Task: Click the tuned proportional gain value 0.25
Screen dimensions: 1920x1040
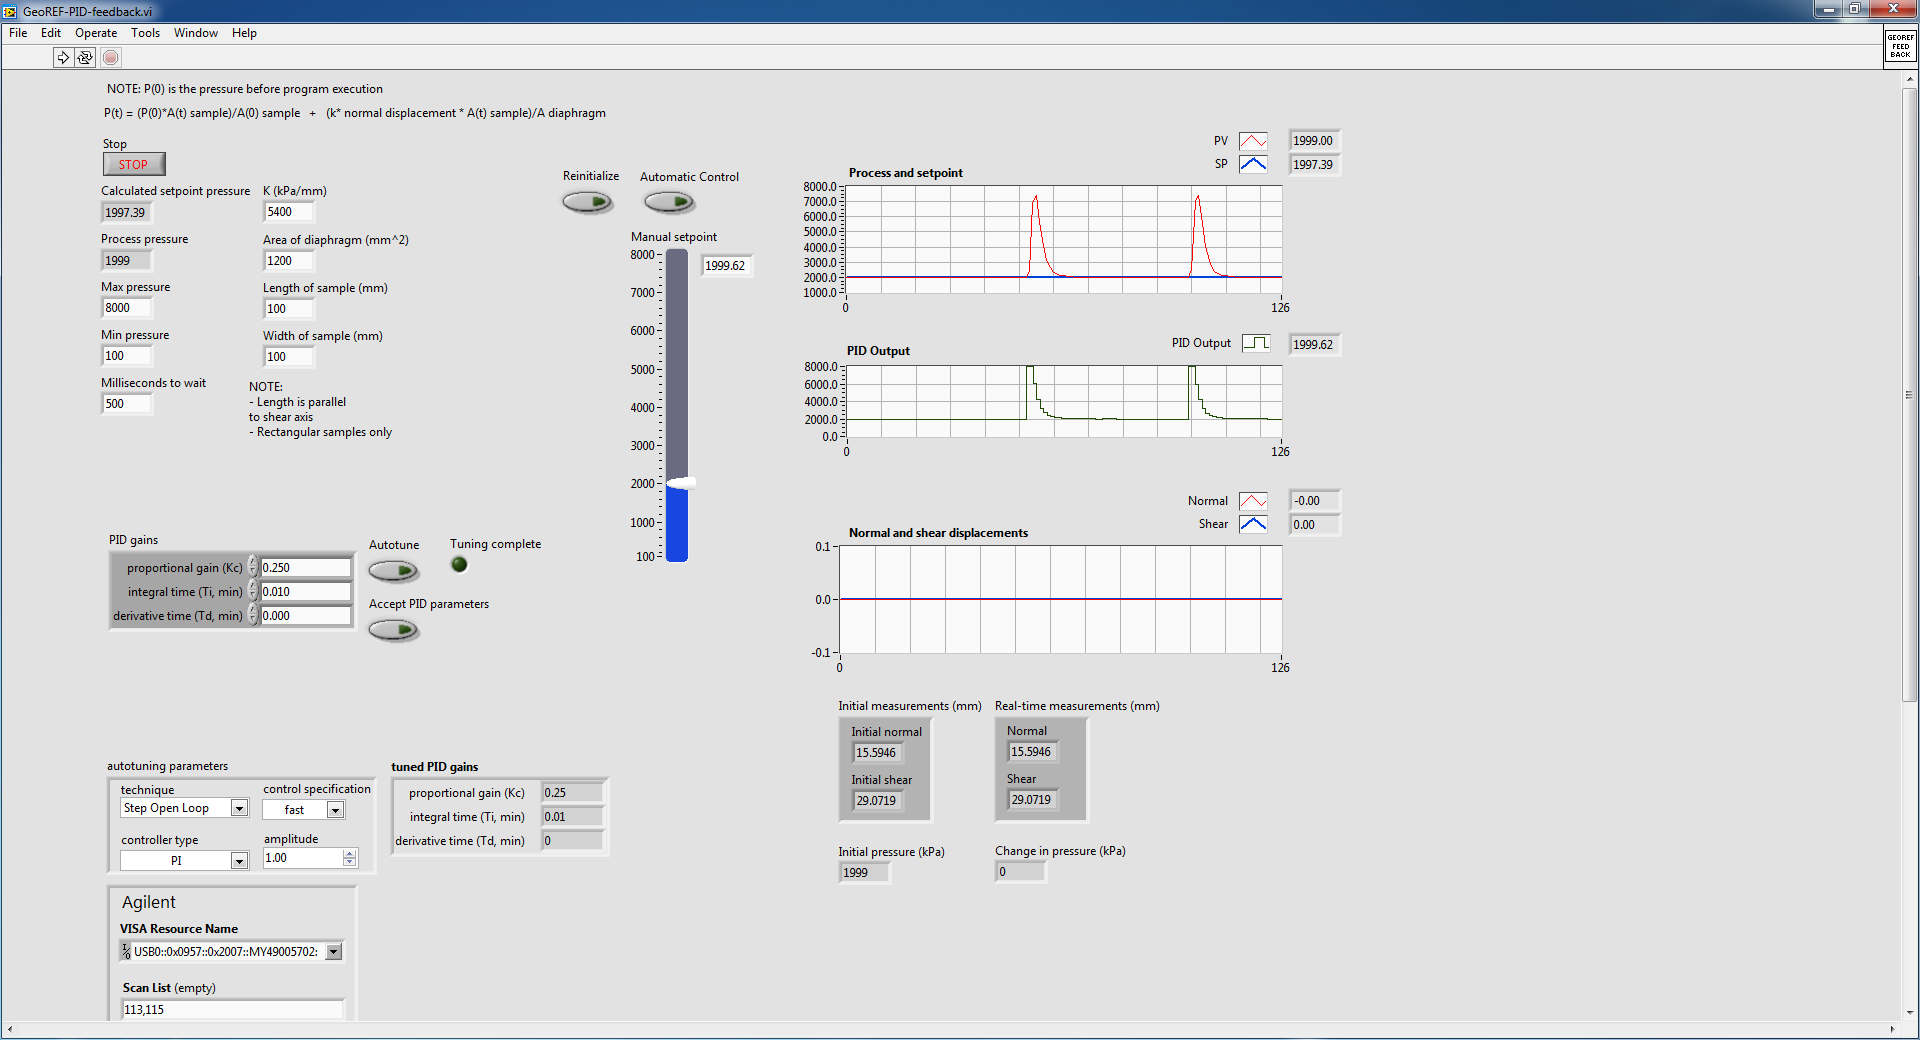Action: (x=572, y=793)
